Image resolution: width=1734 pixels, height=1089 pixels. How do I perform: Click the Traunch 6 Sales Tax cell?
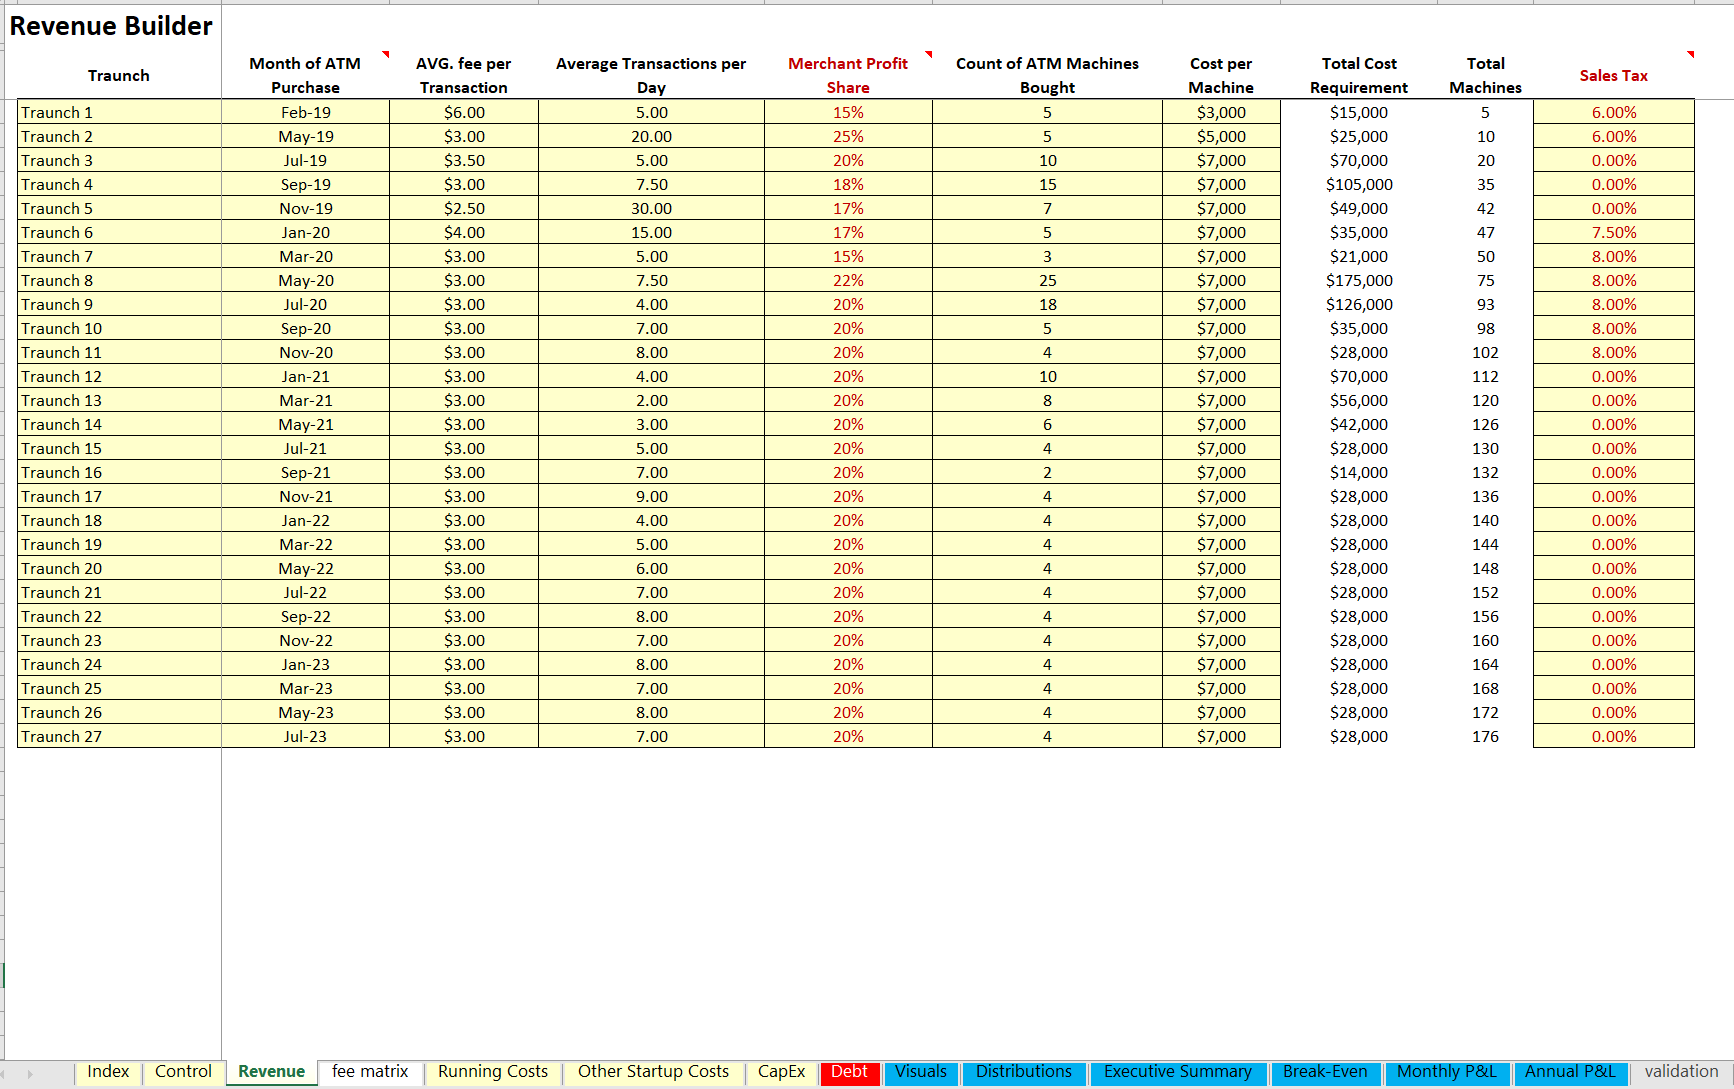(1613, 233)
